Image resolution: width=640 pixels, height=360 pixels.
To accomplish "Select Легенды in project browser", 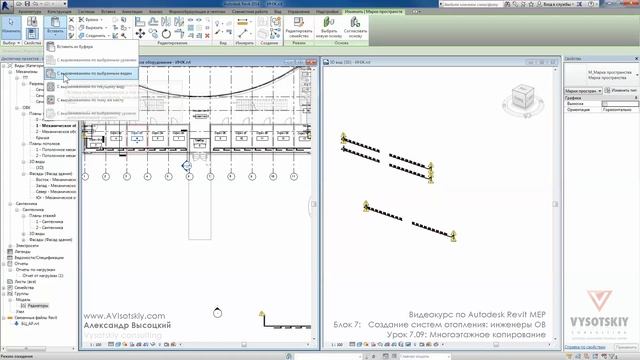I will tap(22, 252).
